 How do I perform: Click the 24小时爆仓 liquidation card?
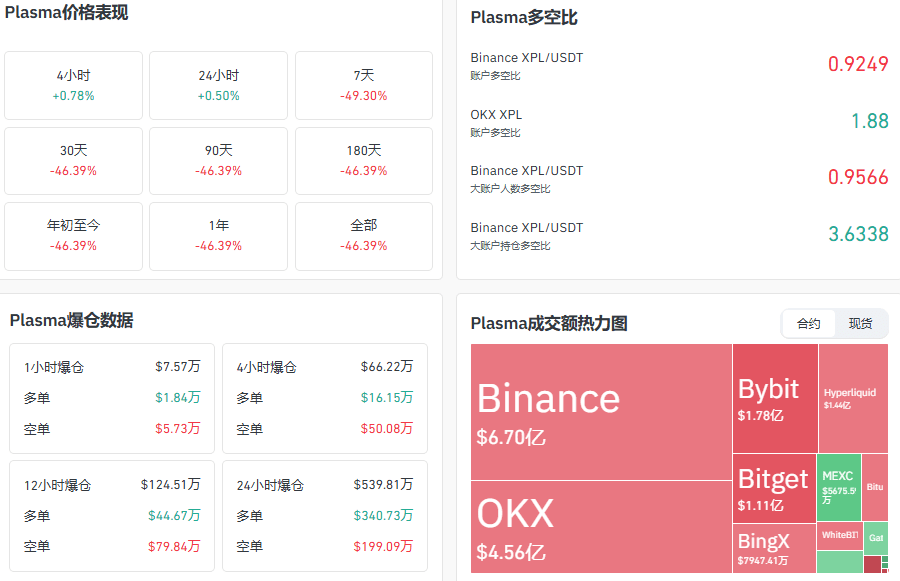324,515
